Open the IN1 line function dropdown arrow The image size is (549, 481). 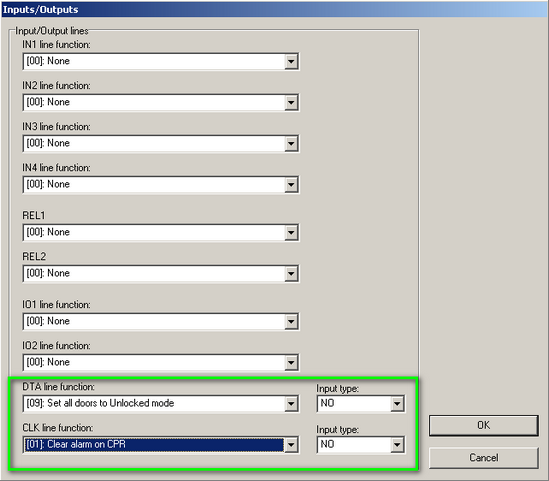point(291,62)
